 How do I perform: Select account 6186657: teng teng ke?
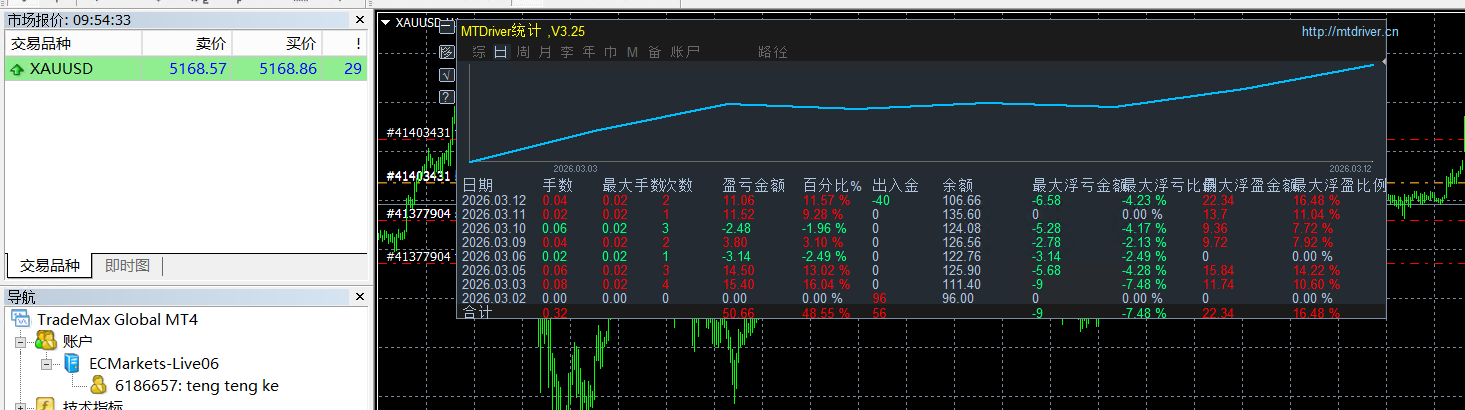click(197, 386)
